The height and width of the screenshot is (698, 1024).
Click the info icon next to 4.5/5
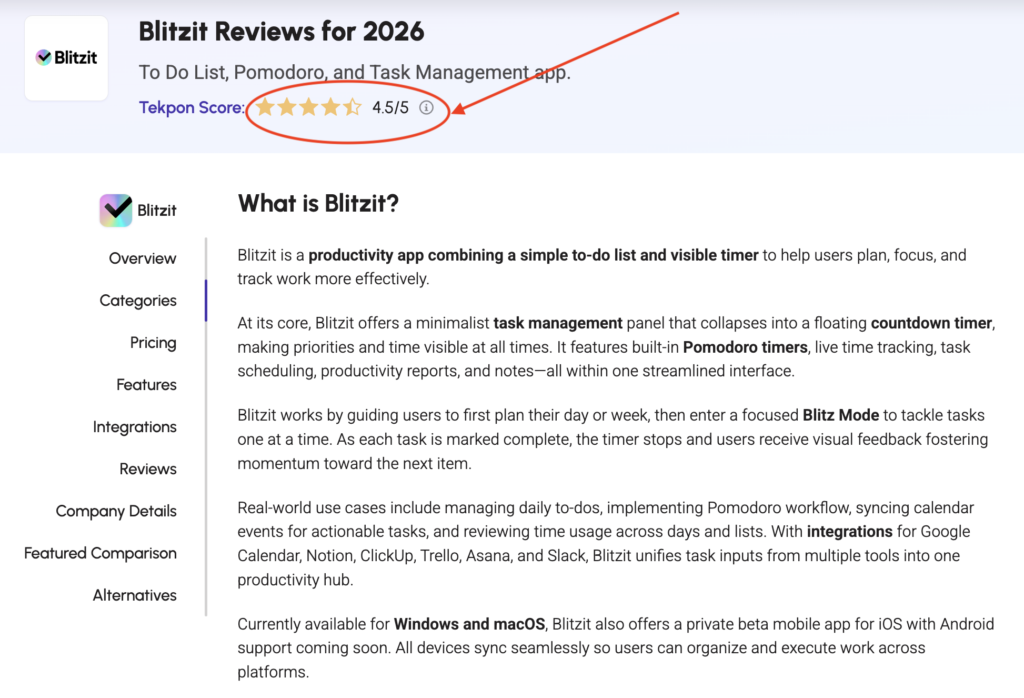(426, 107)
